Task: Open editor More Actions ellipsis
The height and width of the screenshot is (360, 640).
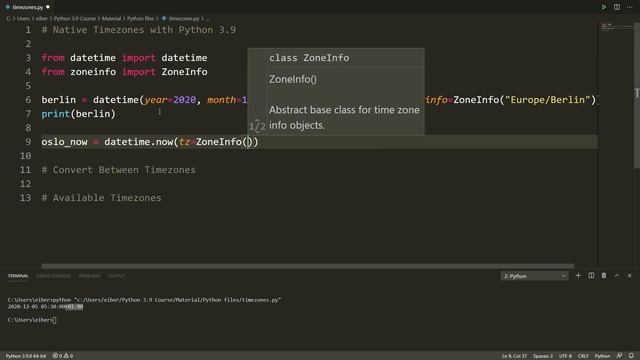Action: (629, 7)
